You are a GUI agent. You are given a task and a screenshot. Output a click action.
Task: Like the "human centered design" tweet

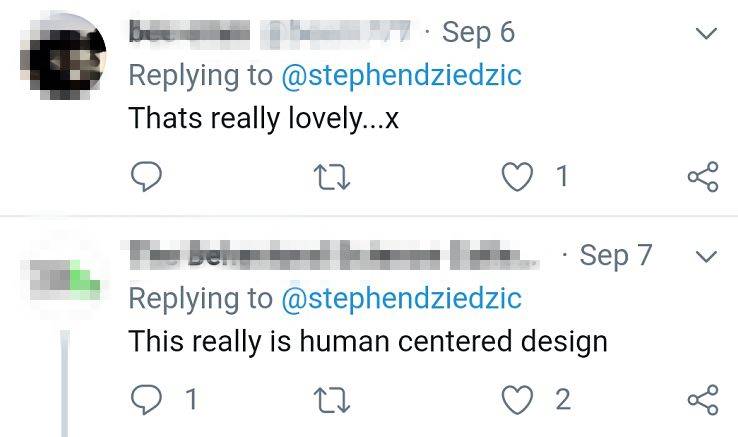519,400
